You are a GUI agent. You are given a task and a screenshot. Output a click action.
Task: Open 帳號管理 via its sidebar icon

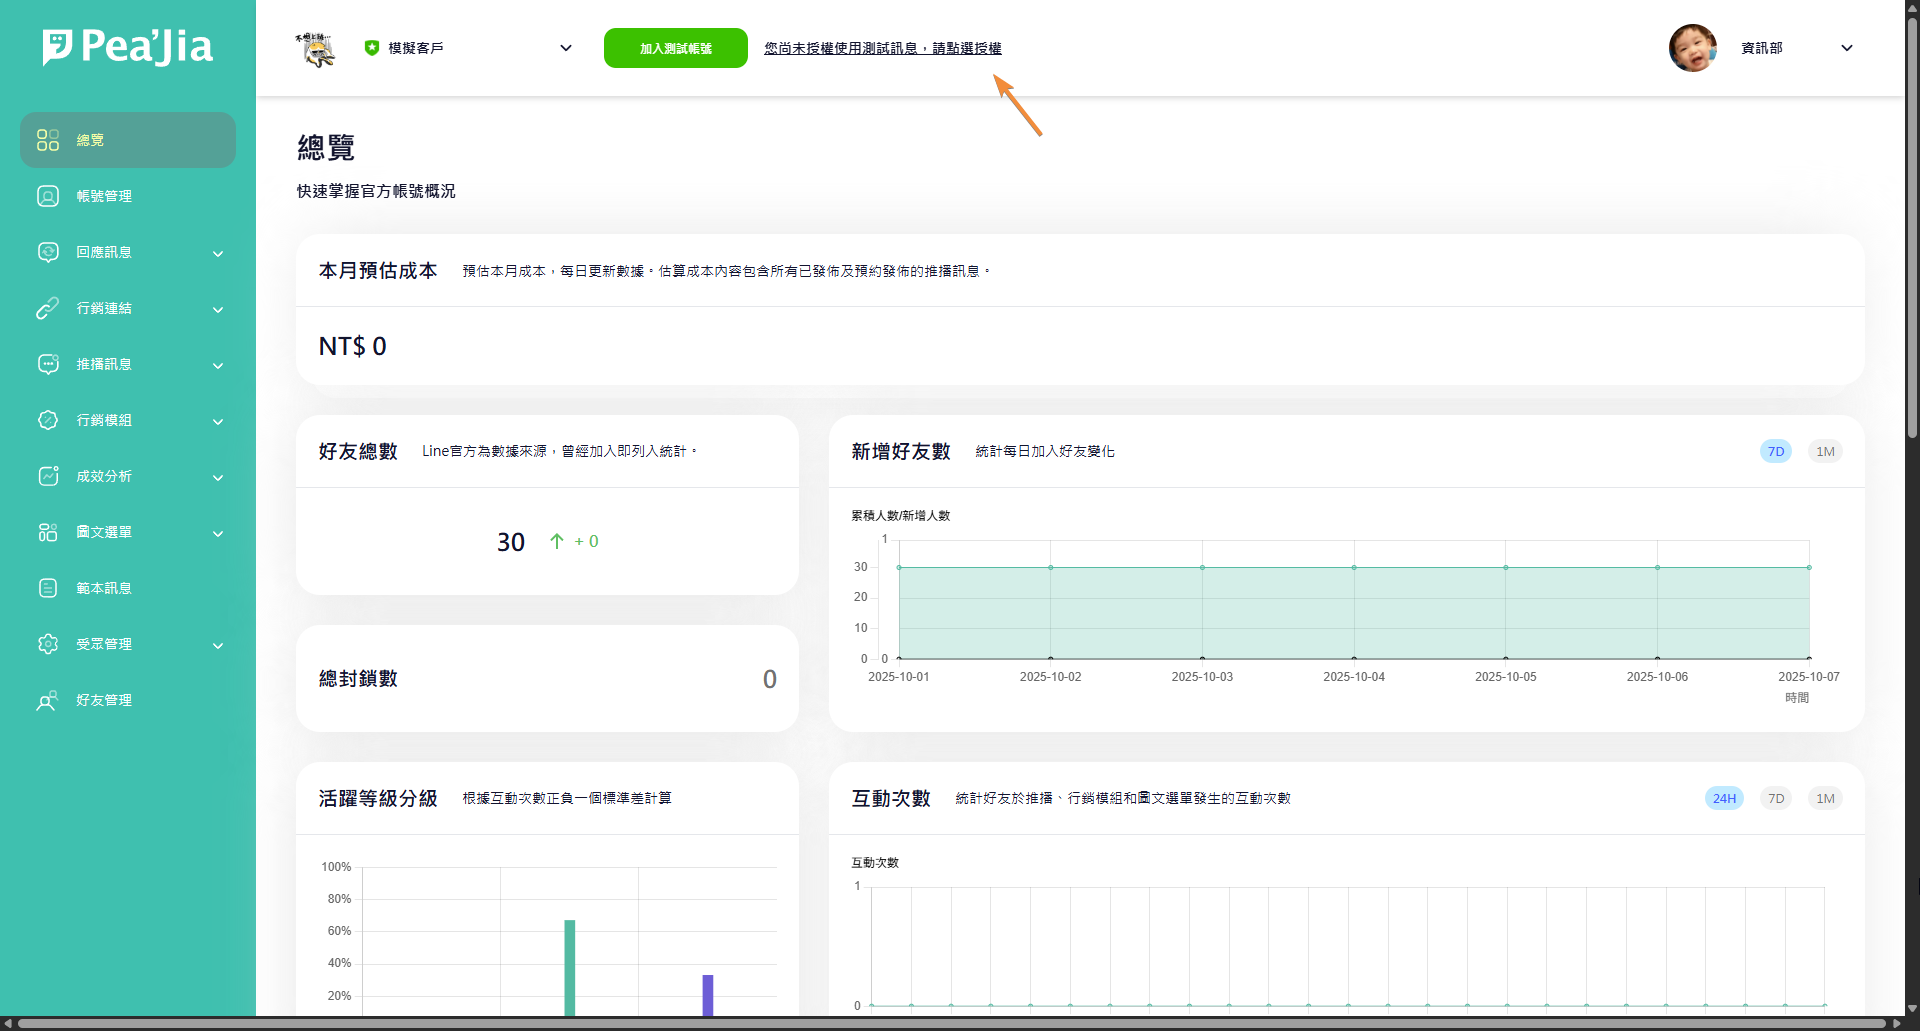[x=48, y=196]
